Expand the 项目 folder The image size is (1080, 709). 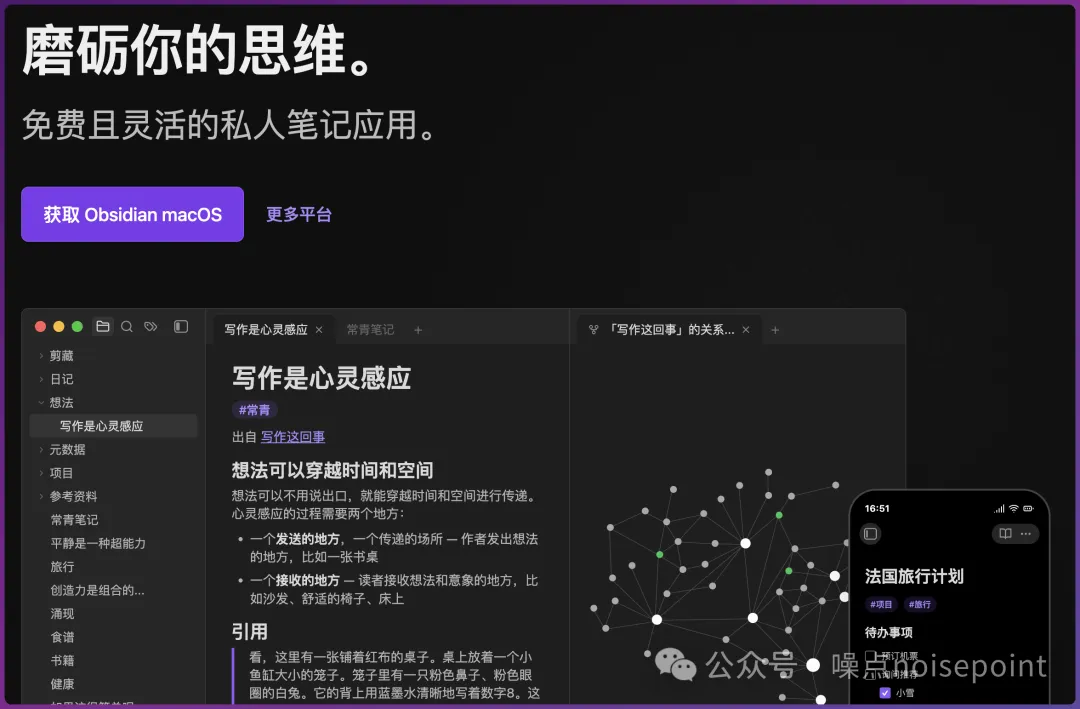click(x=41, y=473)
